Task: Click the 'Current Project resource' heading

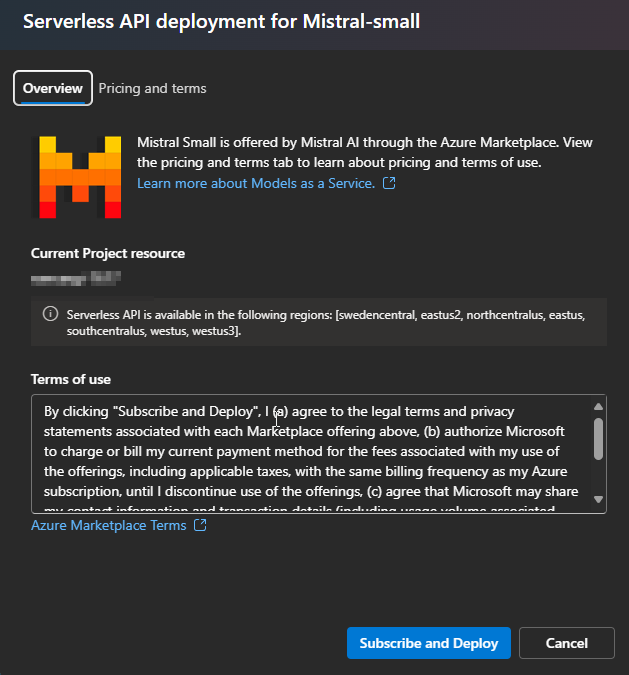Action: pos(108,253)
